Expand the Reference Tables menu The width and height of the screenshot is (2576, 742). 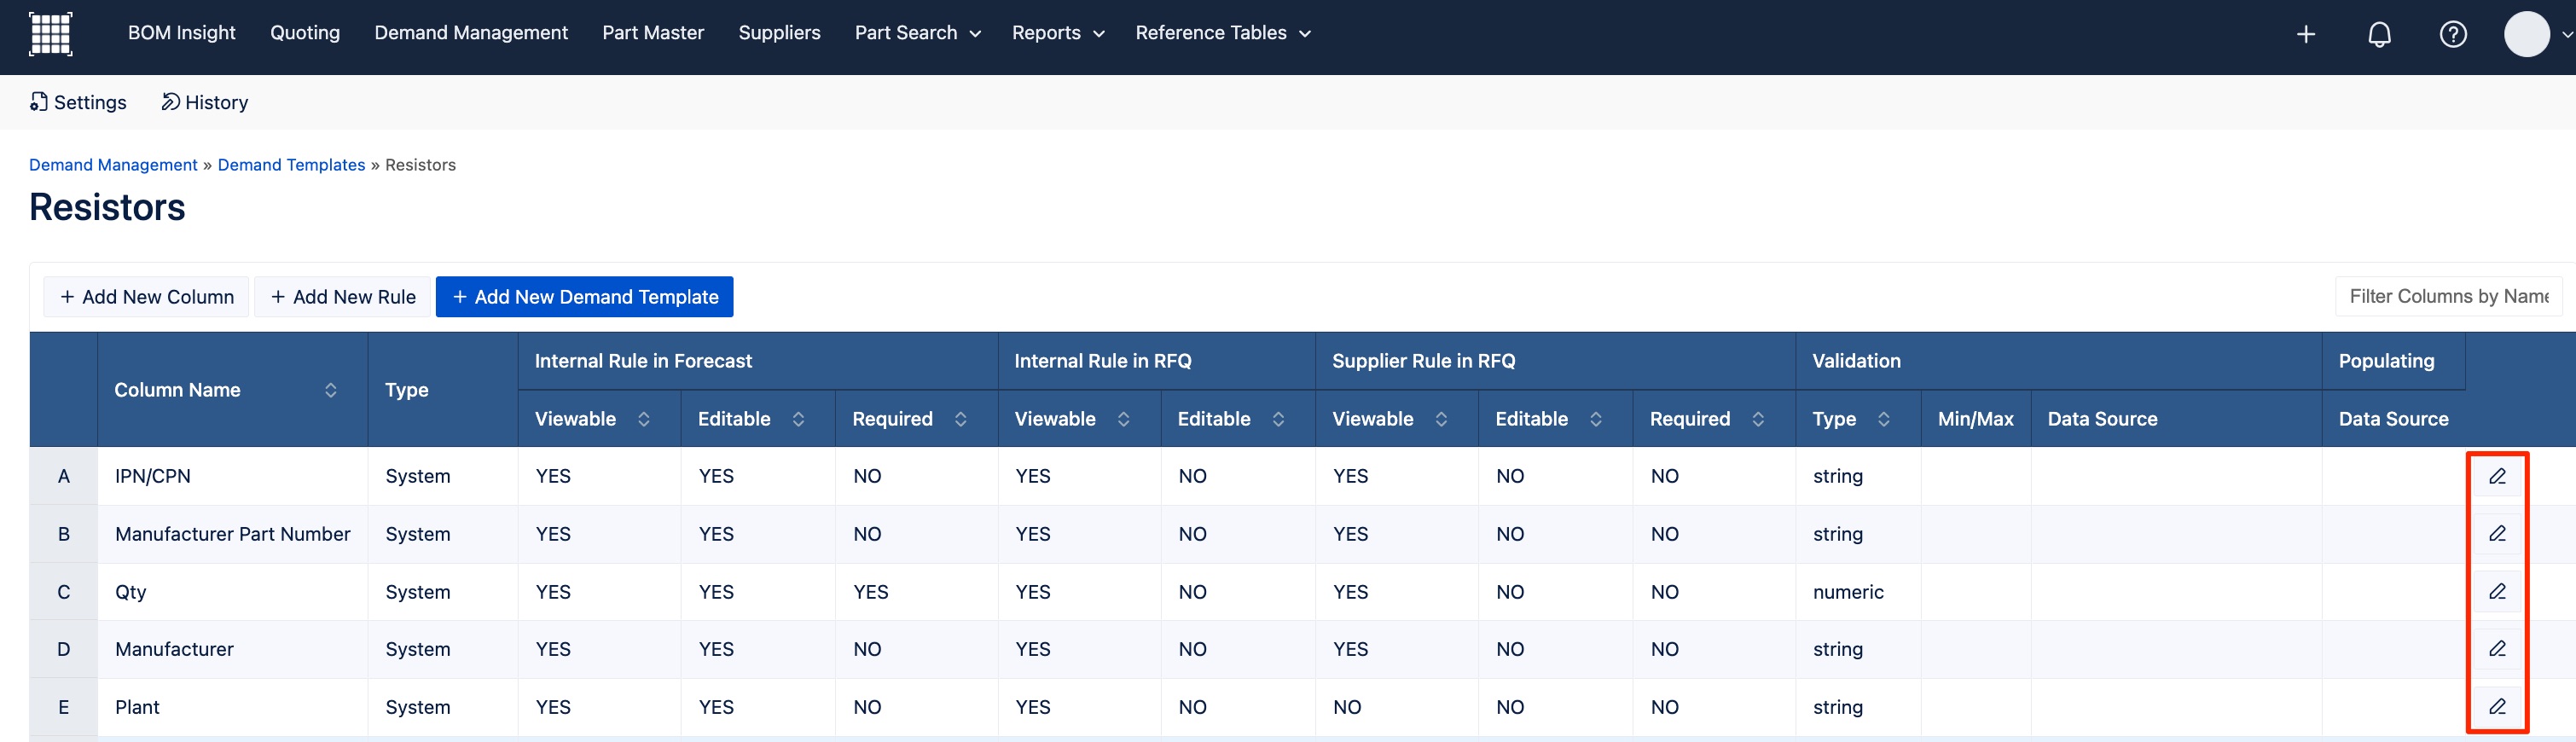tap(1223, 33)
